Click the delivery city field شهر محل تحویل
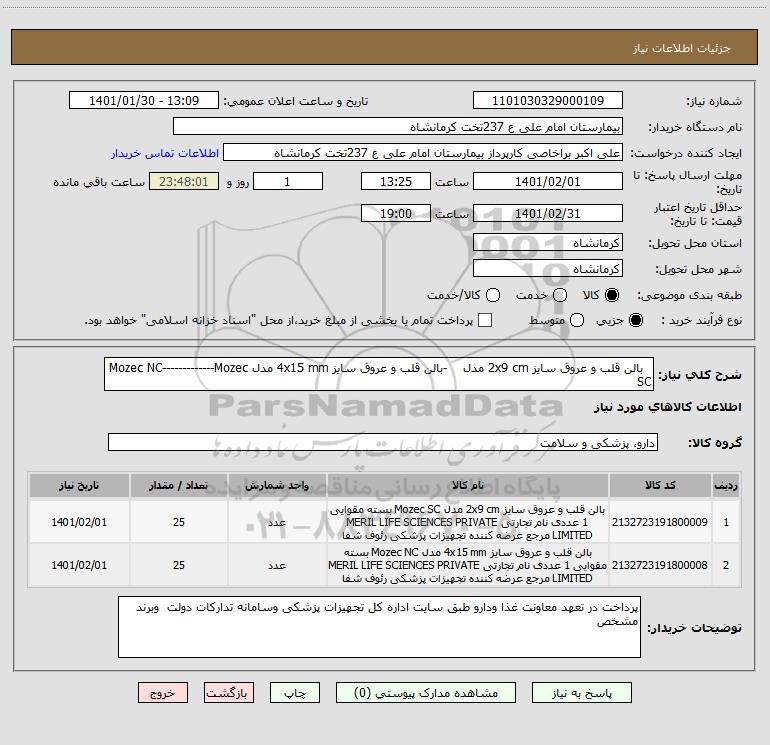Screen dimensions: 770x745 pyautogui.click(x=548, y=268)
